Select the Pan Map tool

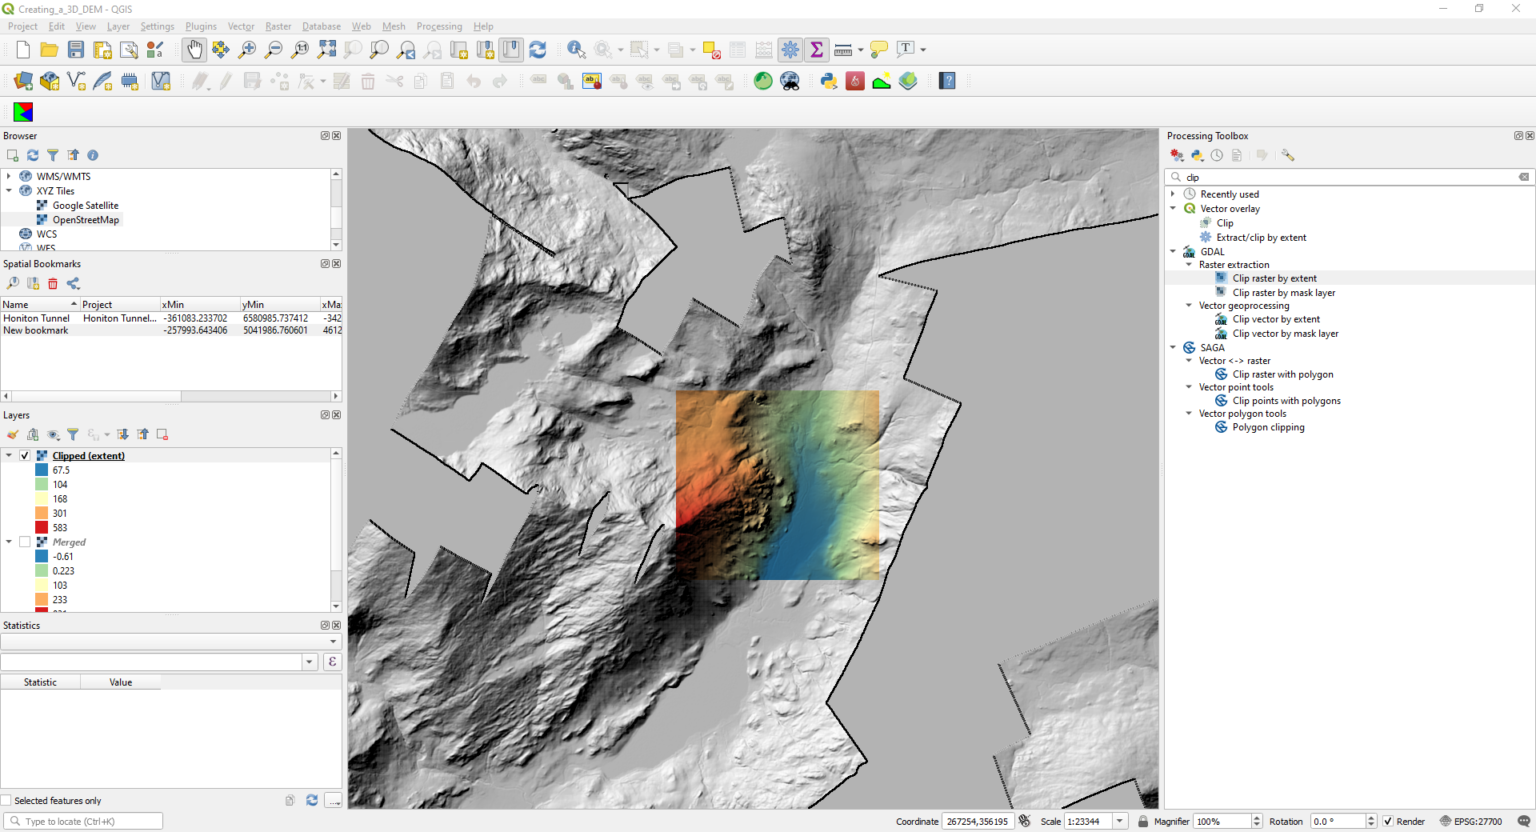click(x=193, y=49)
